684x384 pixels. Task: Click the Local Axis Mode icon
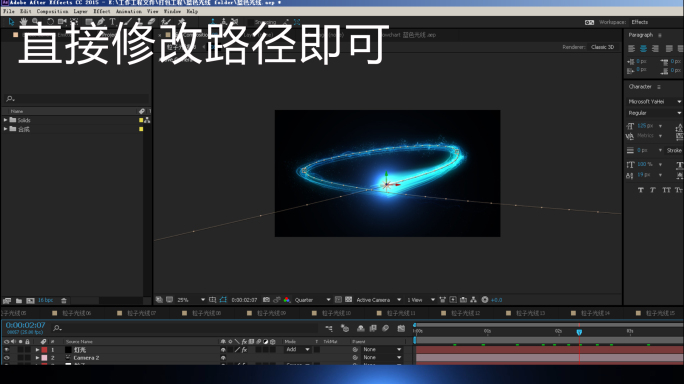pyautogui.click(x=213, y=21)
